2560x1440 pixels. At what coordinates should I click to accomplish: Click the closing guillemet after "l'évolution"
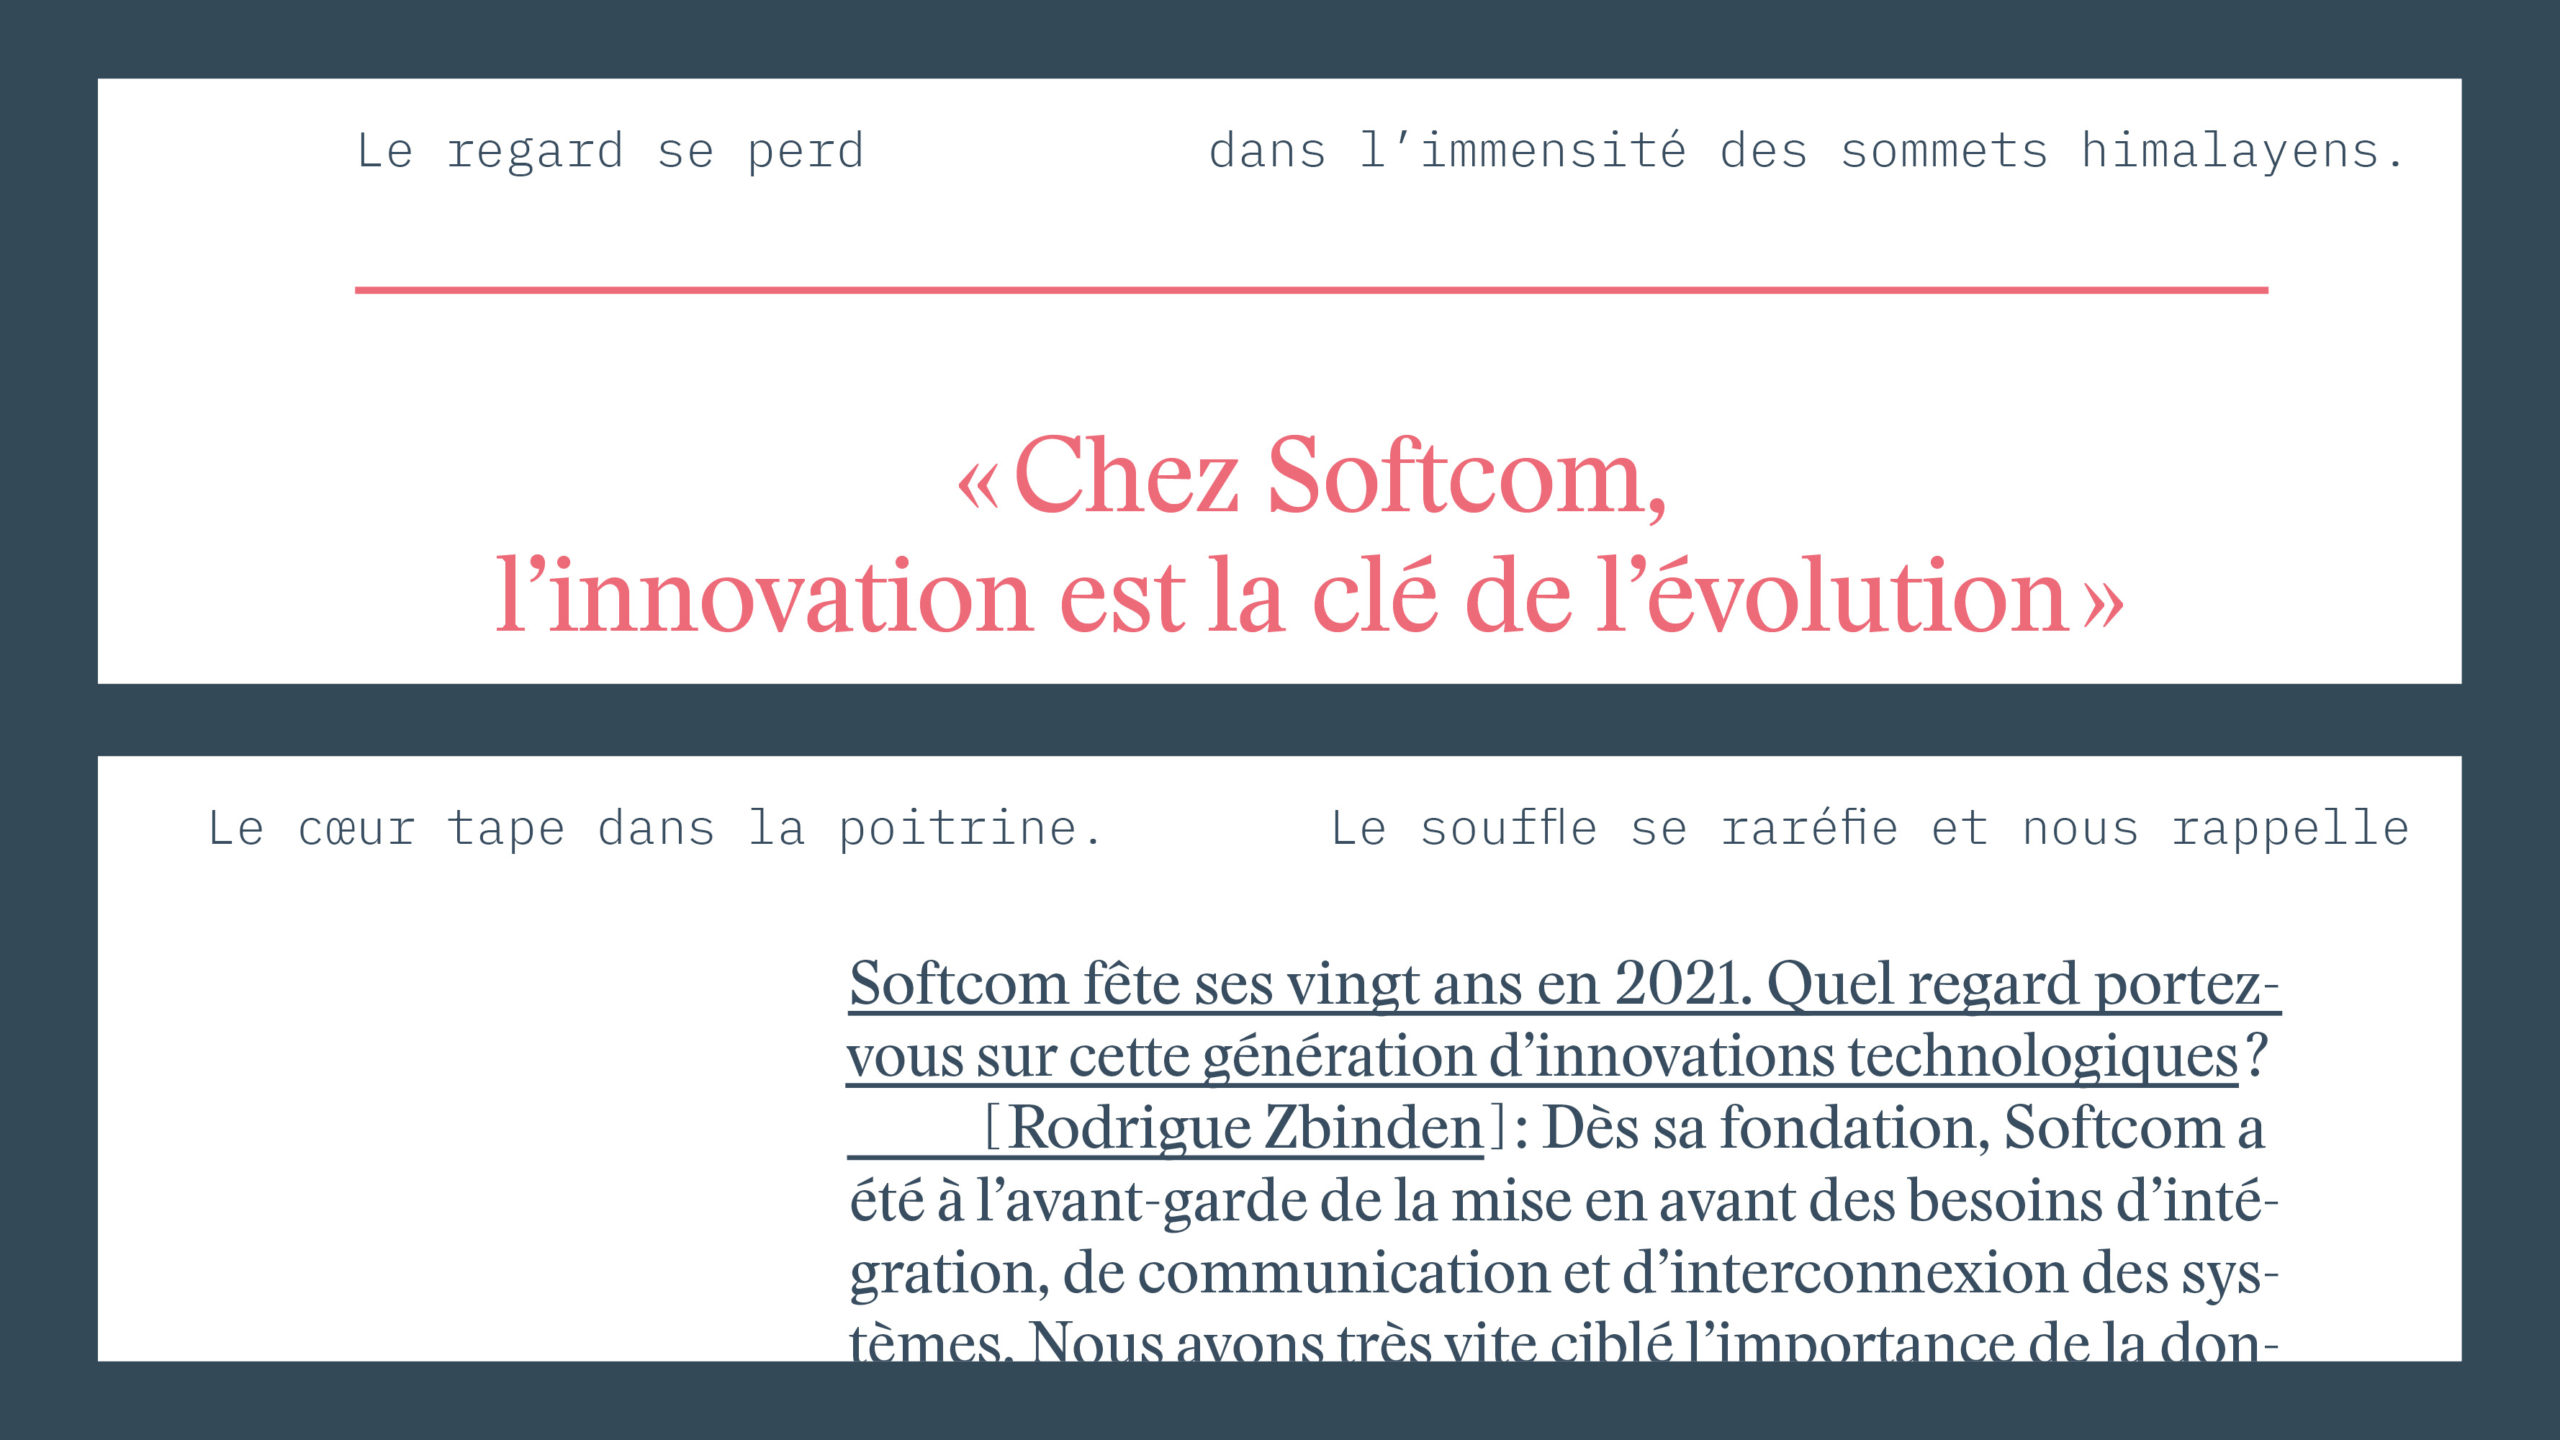(x=2102, y=604)
